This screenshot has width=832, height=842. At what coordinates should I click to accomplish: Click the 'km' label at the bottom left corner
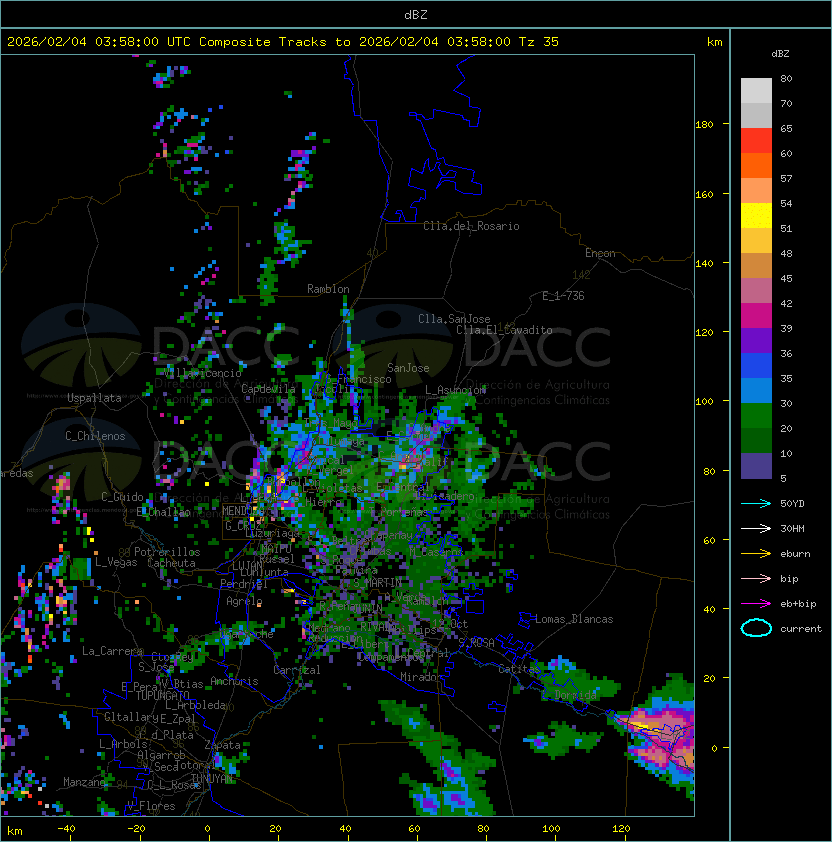click(15, 831)
